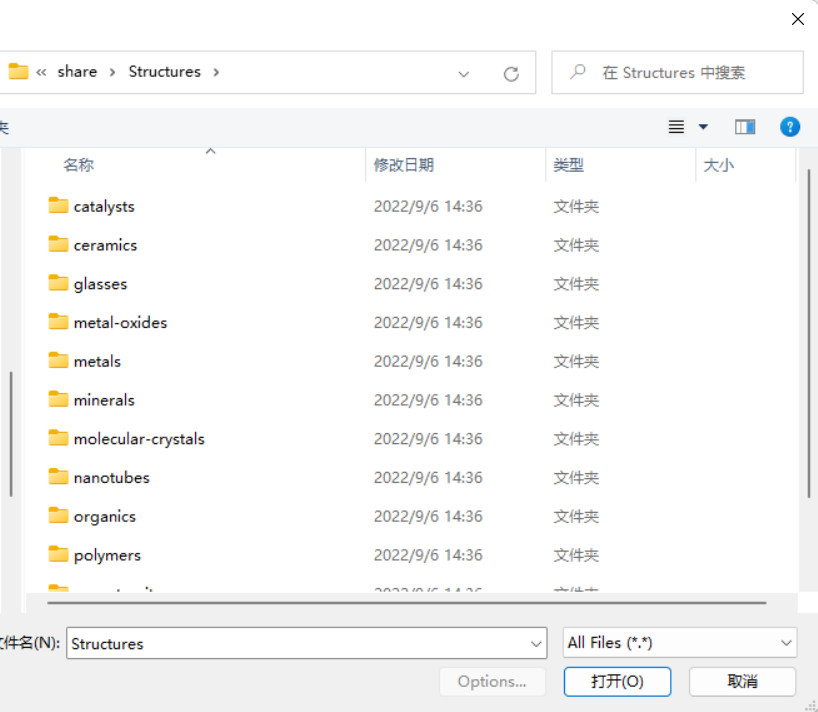Select the minerals folder name
818x712 pixels.
click(104, 400)
